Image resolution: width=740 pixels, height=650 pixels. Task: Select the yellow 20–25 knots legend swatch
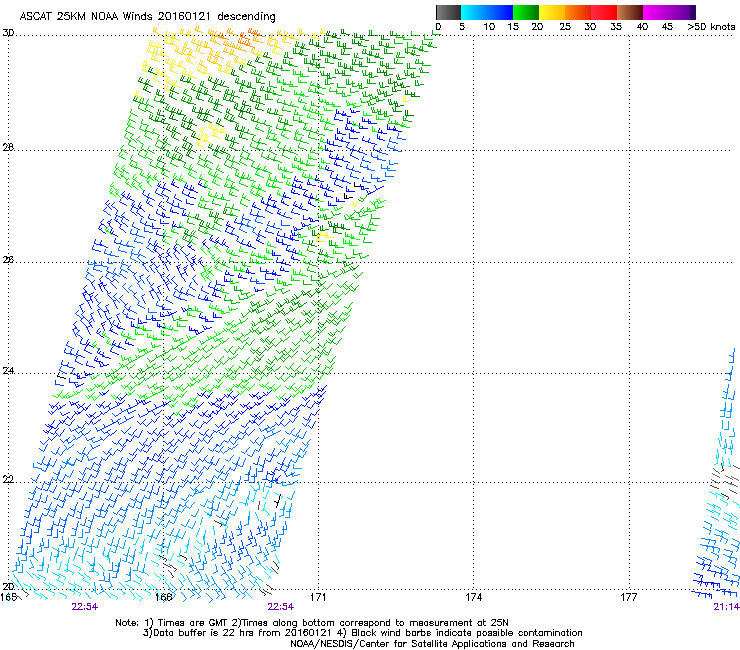tap(552, 12)
